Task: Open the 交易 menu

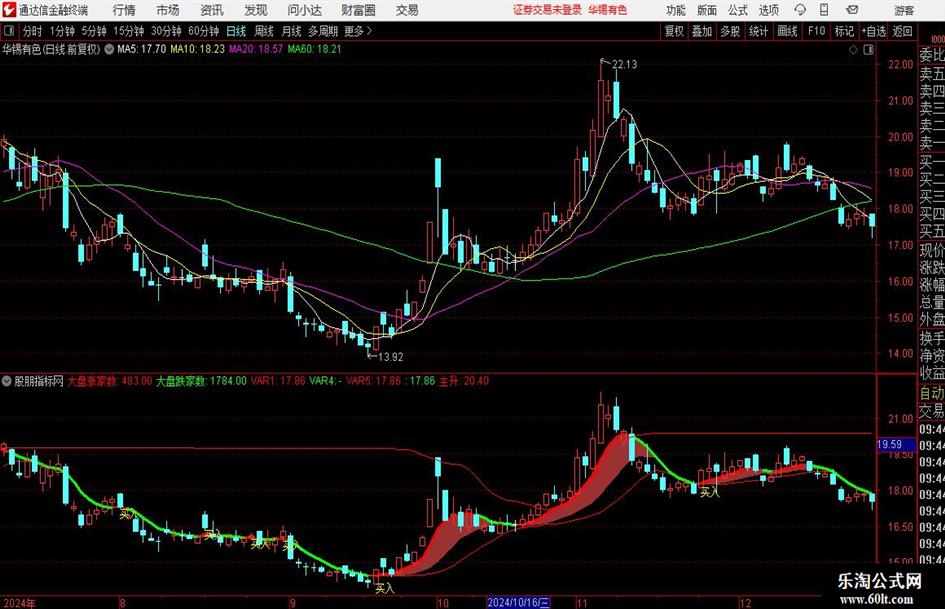Action: tap(407, 10)
